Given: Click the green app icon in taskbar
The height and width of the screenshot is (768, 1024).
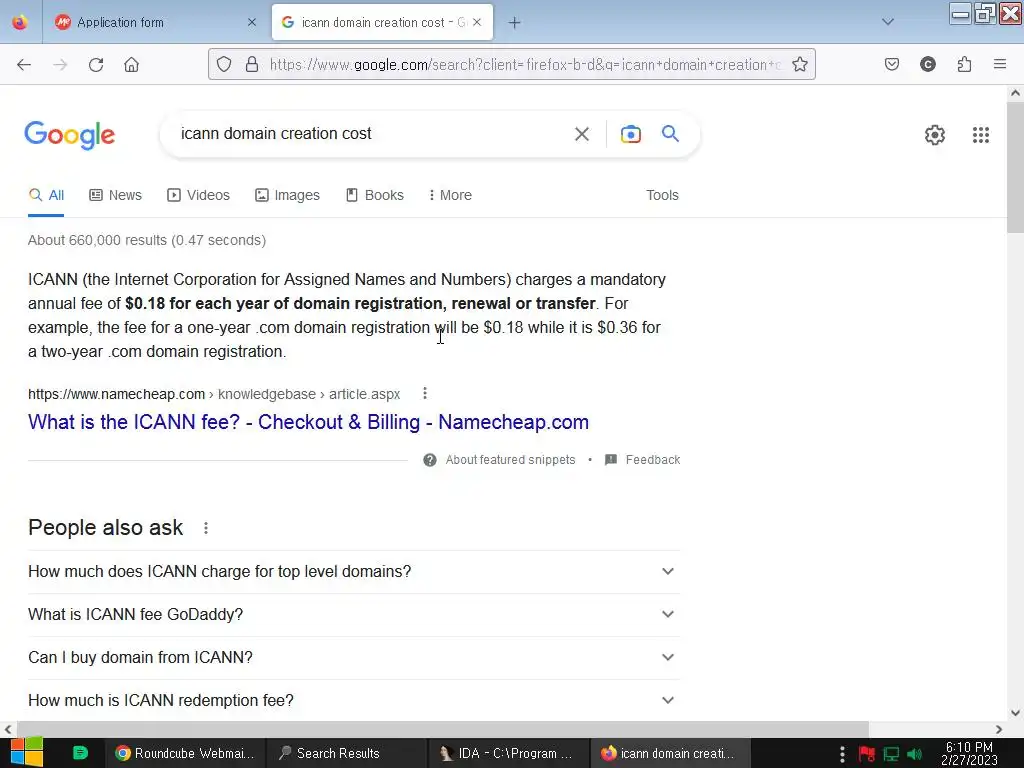Looking at the screenshot, I should coord(80,753).
